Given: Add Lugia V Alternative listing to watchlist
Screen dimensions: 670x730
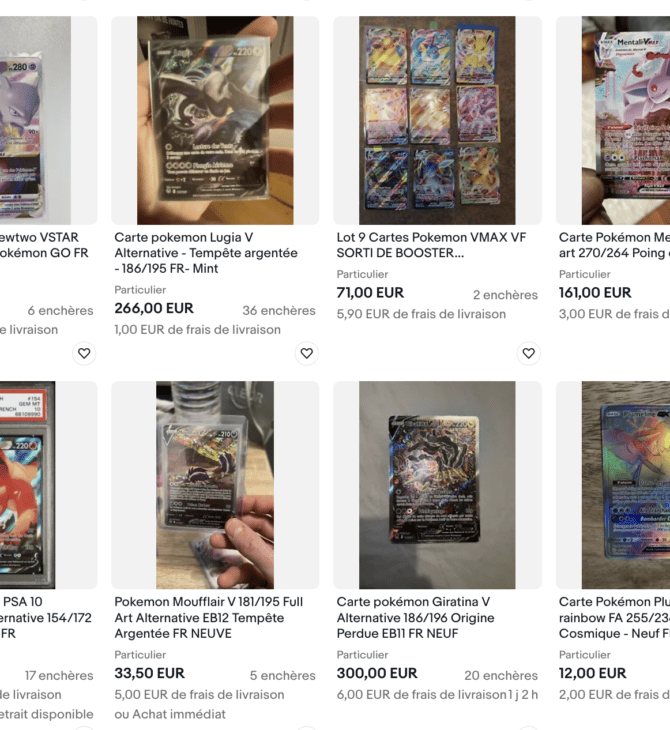Looking at the screenshot, I should click(x=306, y=353).
